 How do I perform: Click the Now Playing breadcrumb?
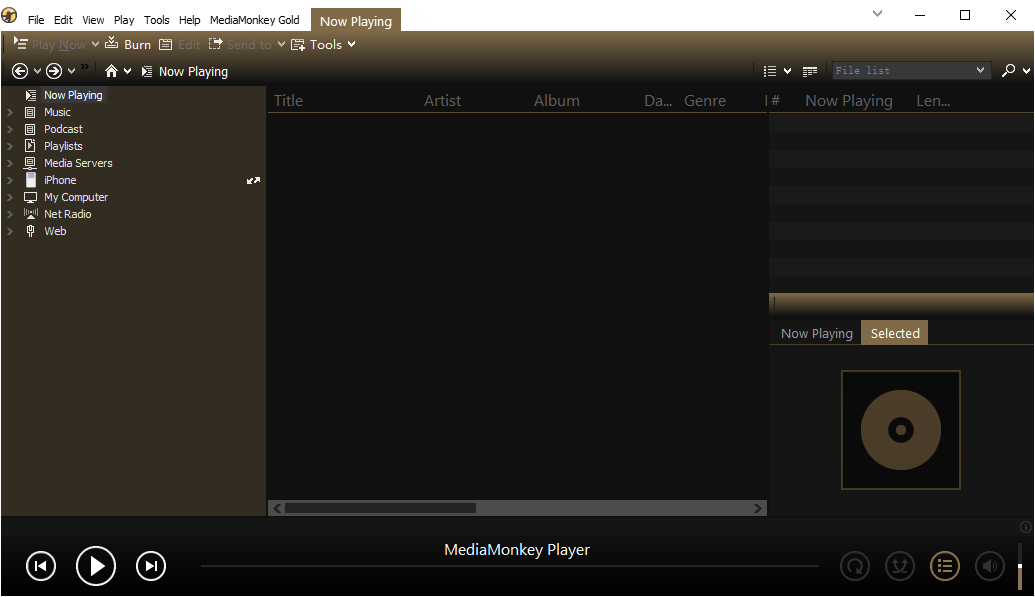pos(185,71)
